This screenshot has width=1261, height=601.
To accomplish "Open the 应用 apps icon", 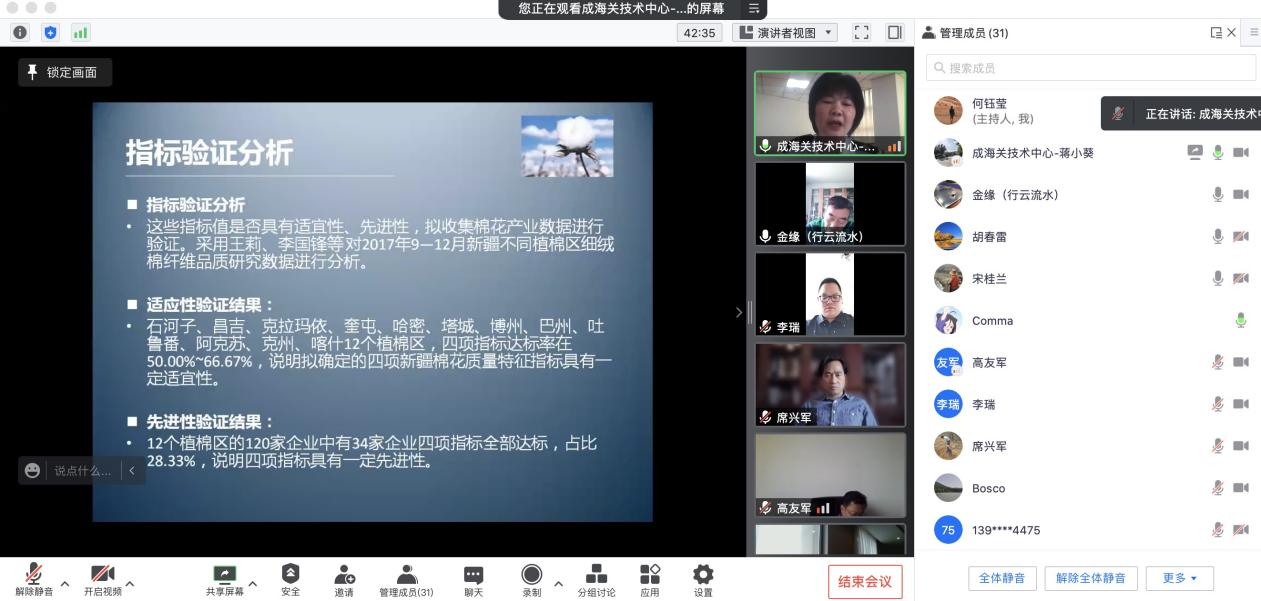I will 650,578.
